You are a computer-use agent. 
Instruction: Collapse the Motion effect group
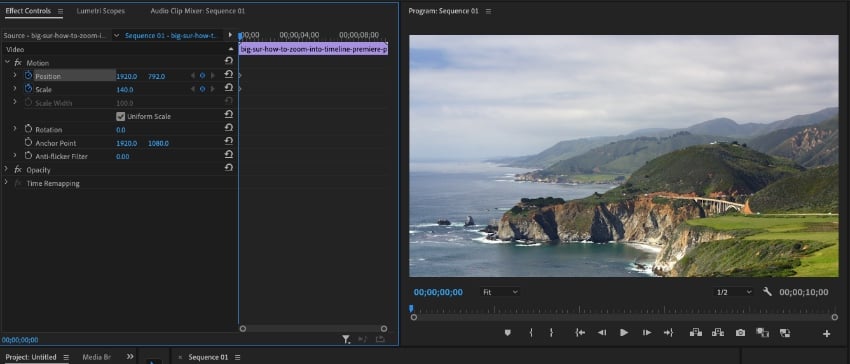coord(7,62)
